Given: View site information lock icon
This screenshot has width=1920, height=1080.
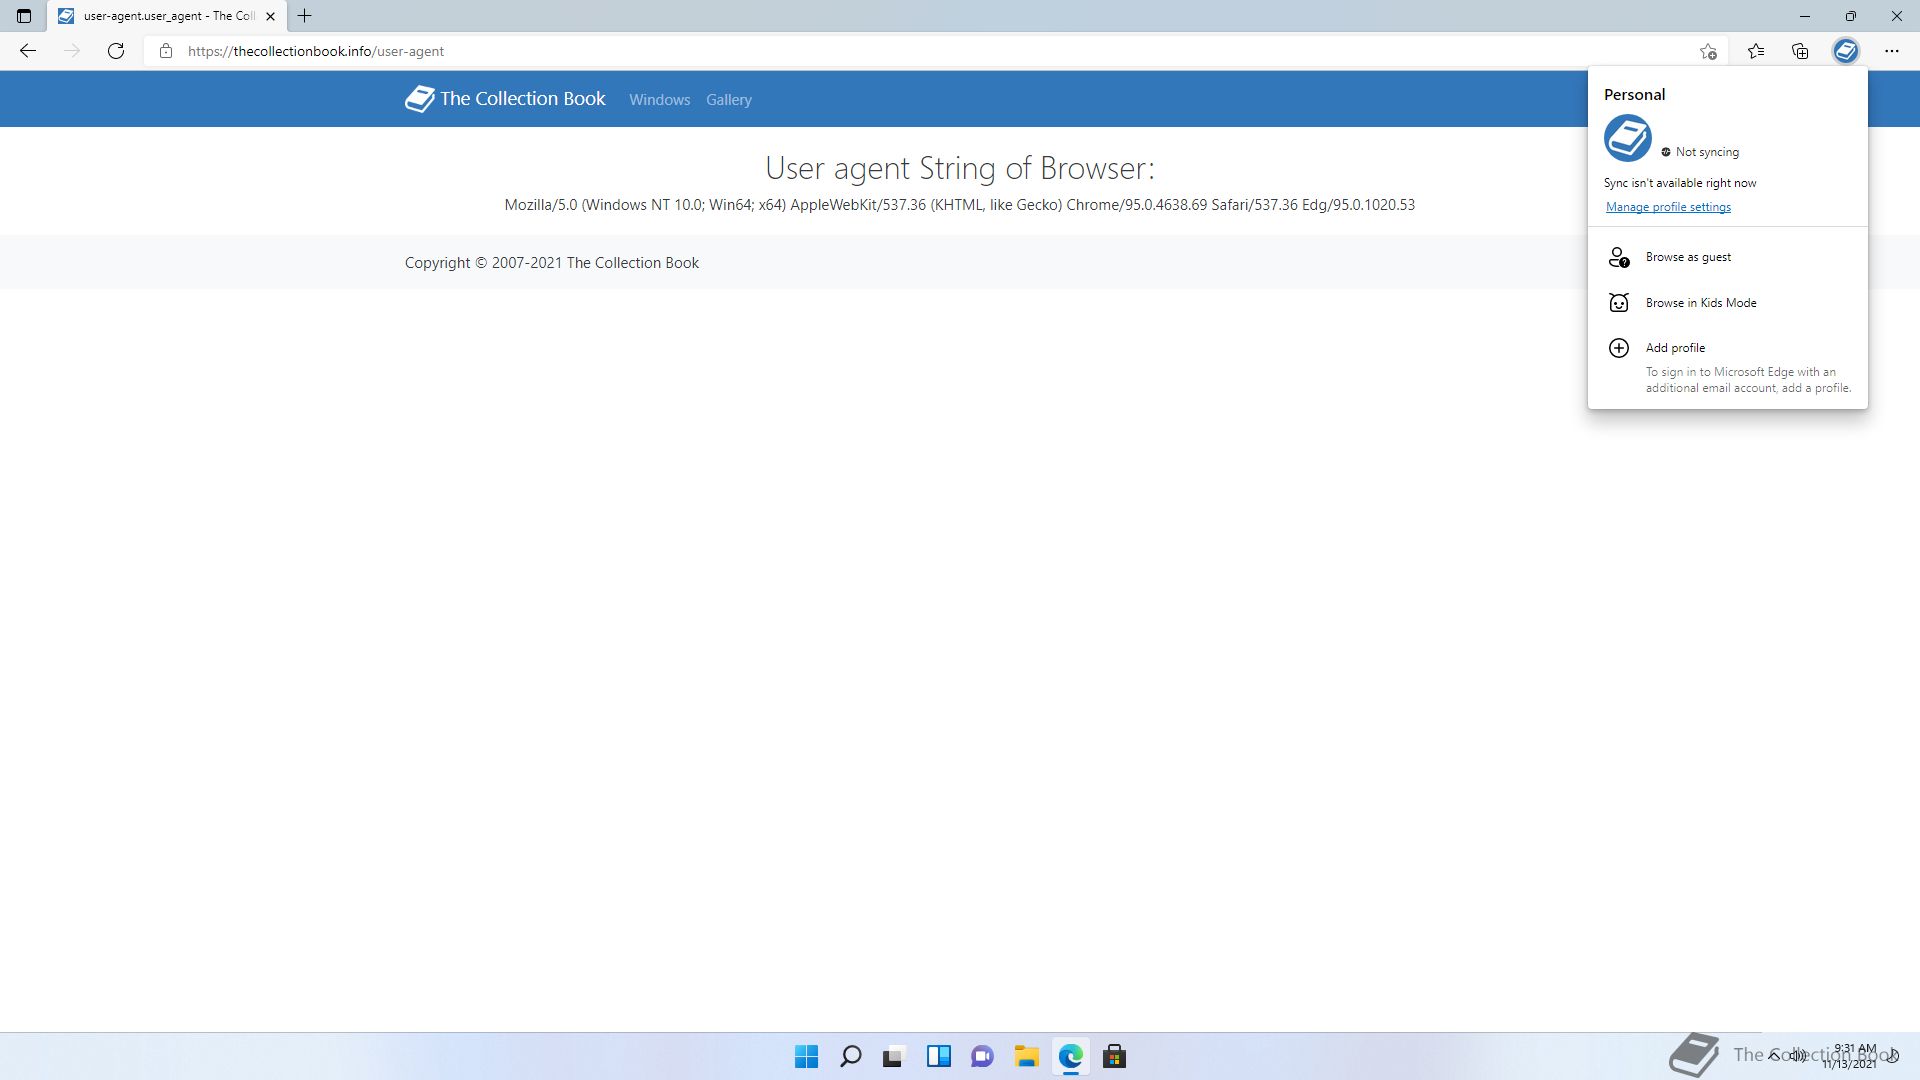Looking at the screenshot, I should [166, 51].
